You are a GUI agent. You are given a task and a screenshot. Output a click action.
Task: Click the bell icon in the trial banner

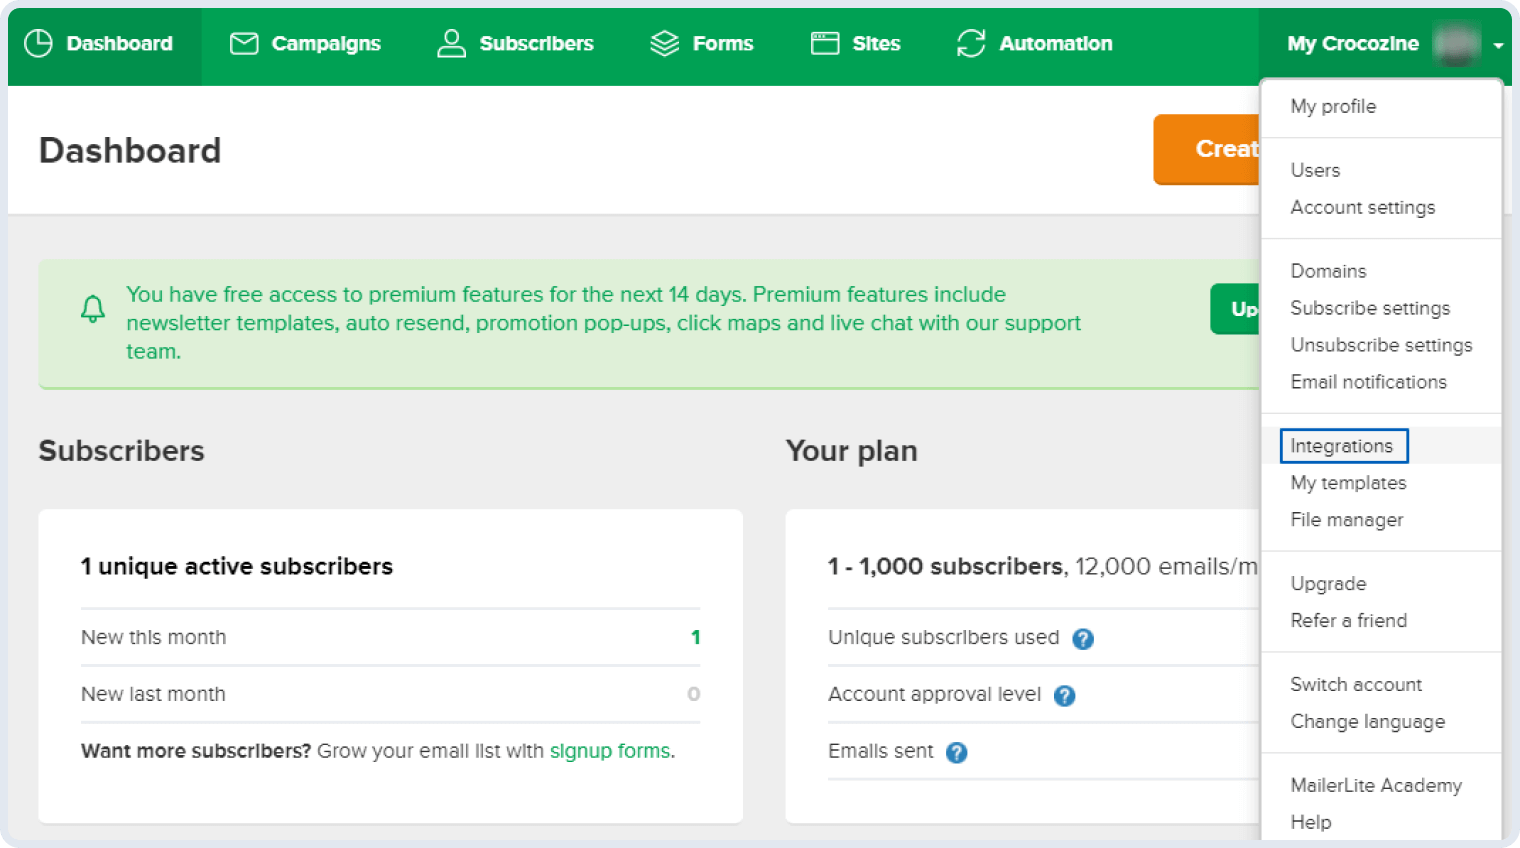pos(93,309)
